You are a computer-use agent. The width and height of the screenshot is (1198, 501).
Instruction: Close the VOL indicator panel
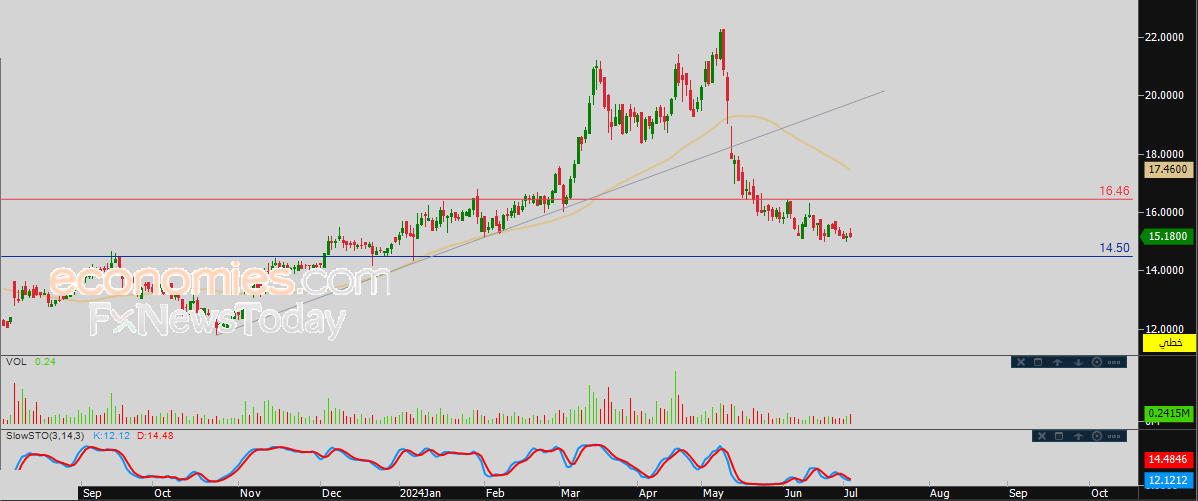tap(1021, 362)
